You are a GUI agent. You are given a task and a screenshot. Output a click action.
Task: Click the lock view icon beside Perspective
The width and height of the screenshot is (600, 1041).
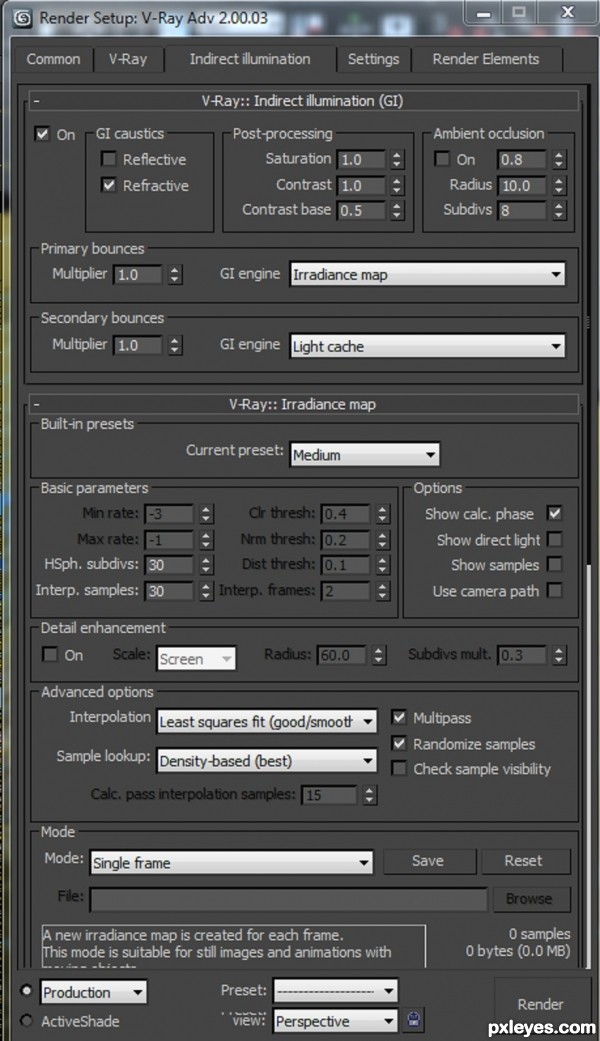coord(413,1020)
